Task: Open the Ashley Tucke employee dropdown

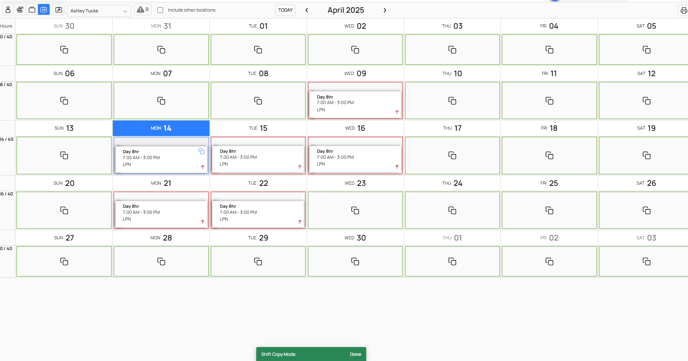Action: coord(99,11)
